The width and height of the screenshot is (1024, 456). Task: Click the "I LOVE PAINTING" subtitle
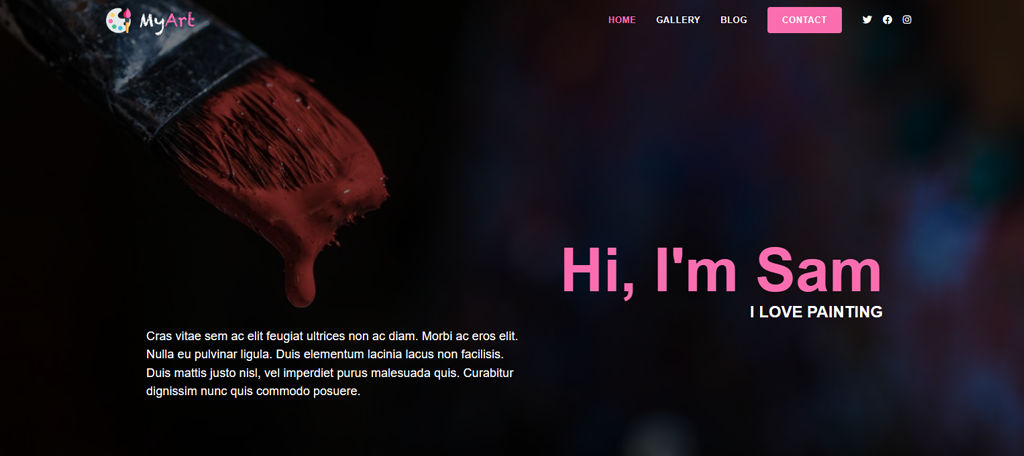pyautogui.click(x=816, y=312)
